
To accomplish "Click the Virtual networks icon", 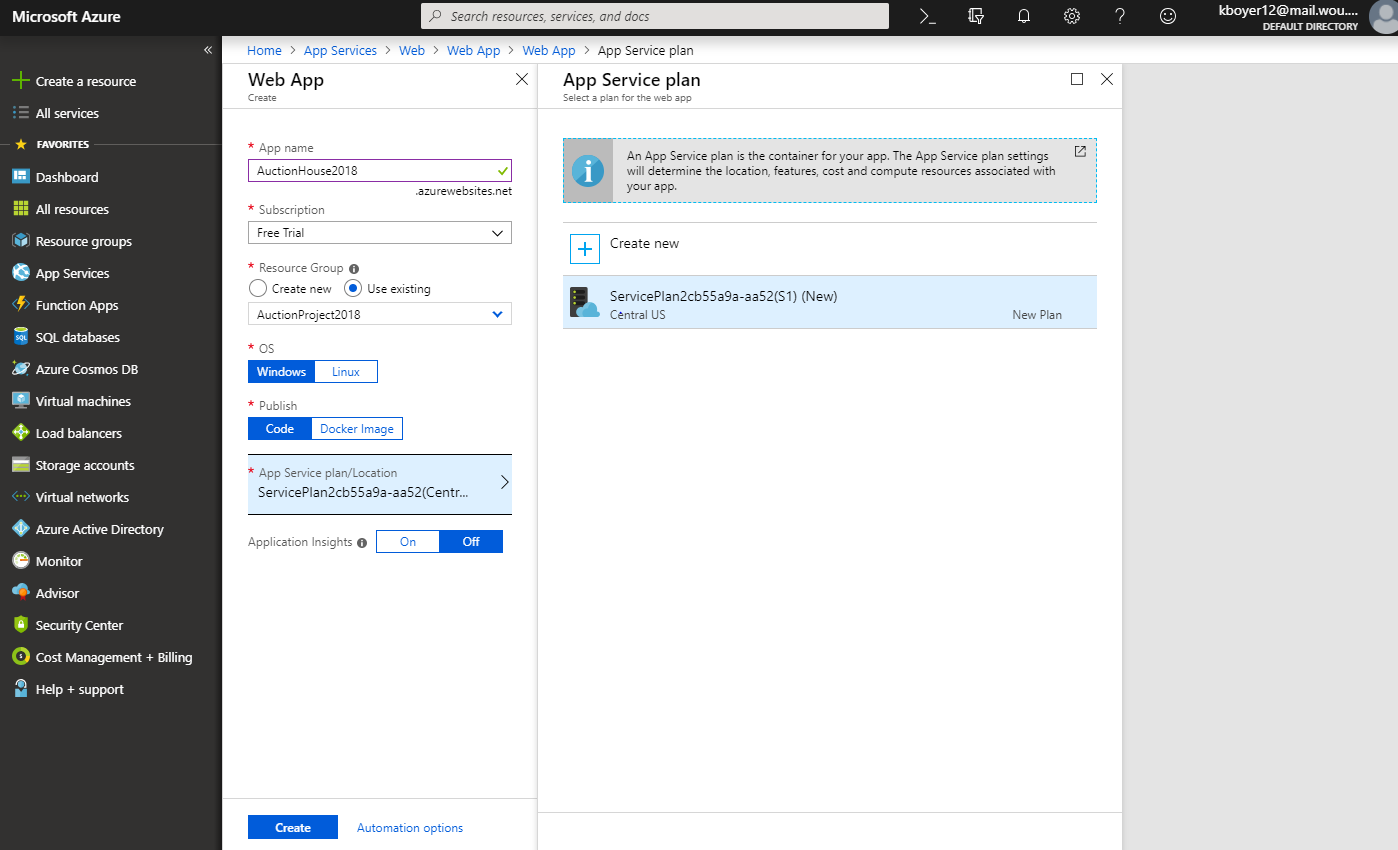I will coord(20,497).
